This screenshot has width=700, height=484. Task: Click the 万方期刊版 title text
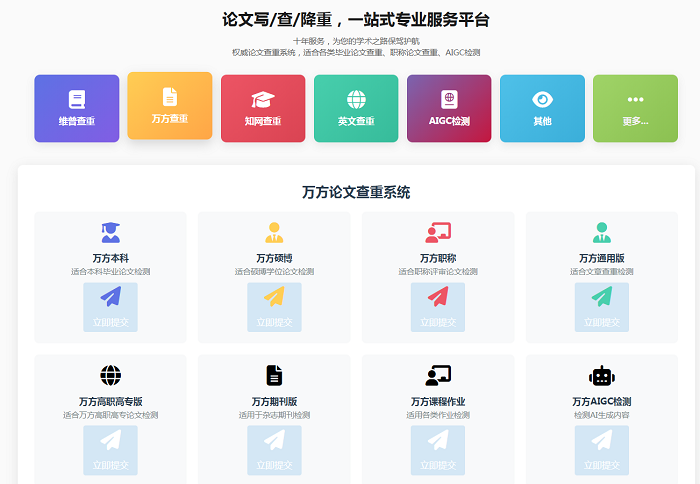[275, 401]
